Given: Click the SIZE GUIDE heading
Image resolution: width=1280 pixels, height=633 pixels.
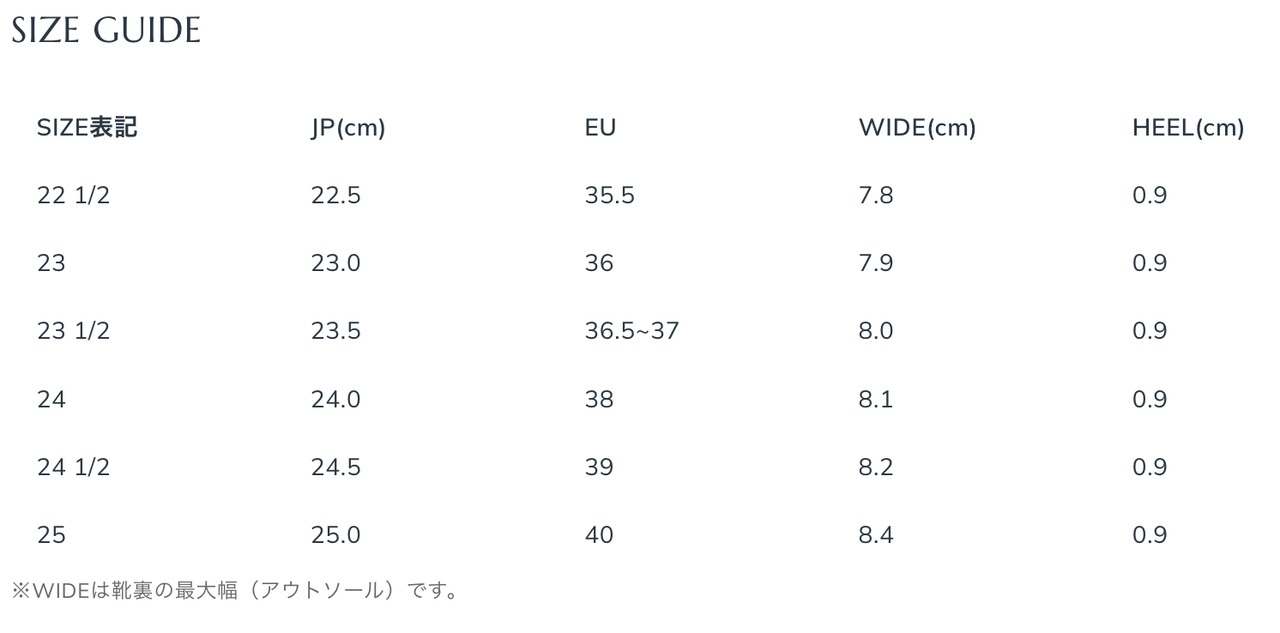Looking at the screenshot, I should [x=106, y=31].
